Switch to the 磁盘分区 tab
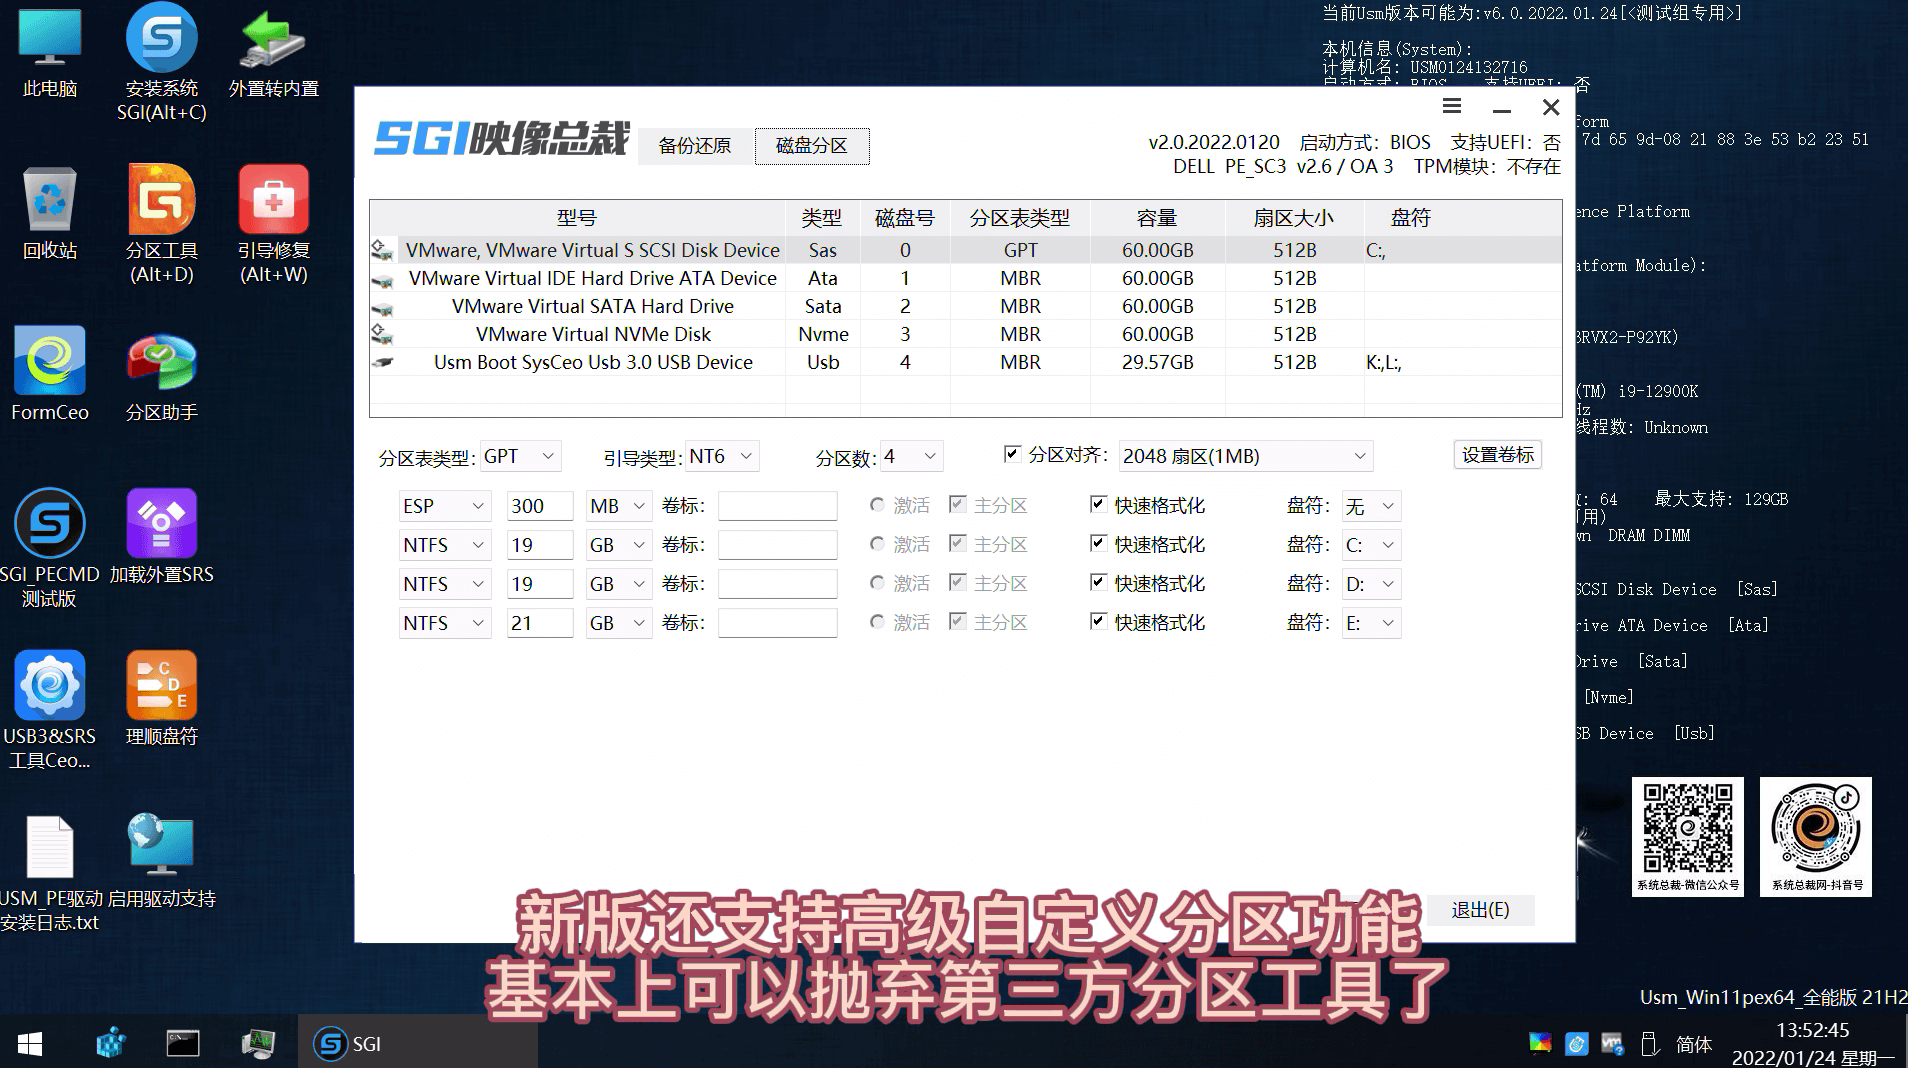Viewport: 1908px width, 1068px height. pos(812,146)
